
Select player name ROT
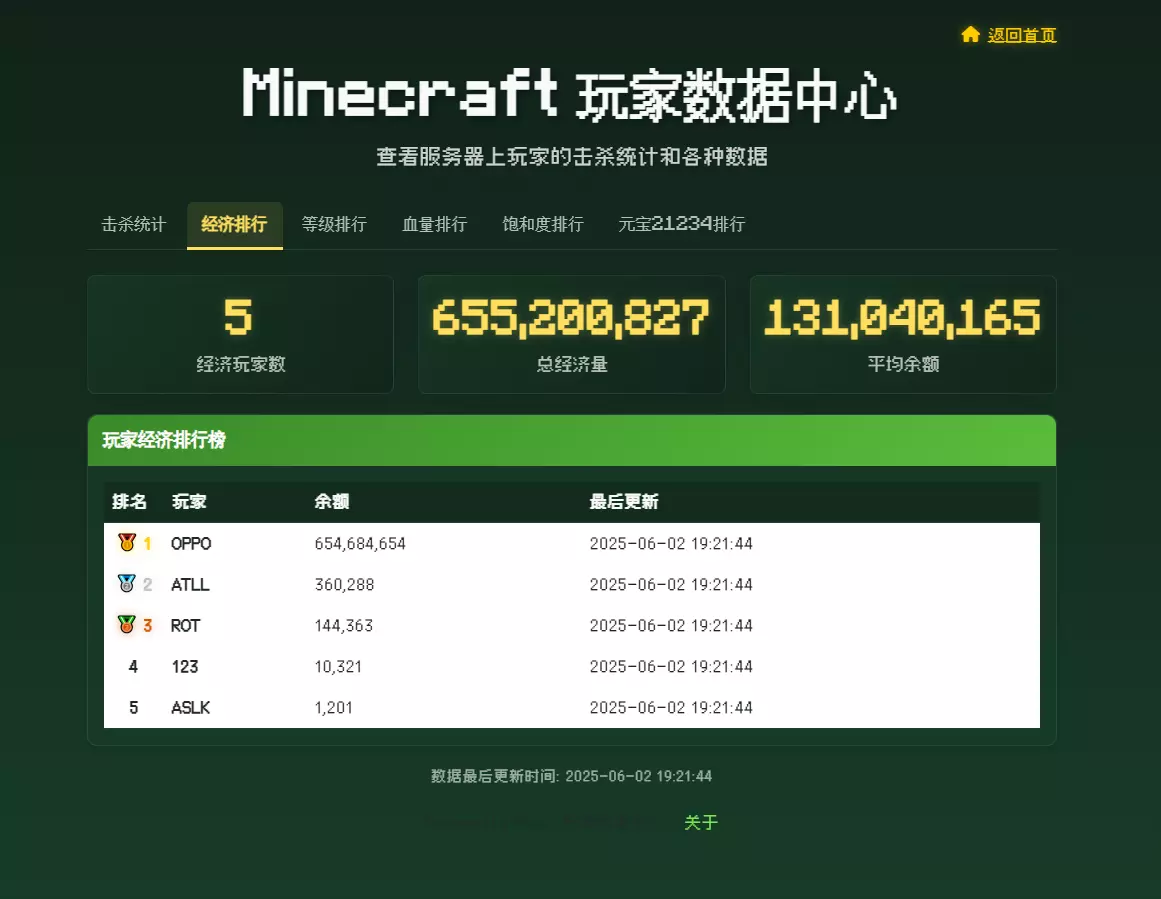coord(185,626)
